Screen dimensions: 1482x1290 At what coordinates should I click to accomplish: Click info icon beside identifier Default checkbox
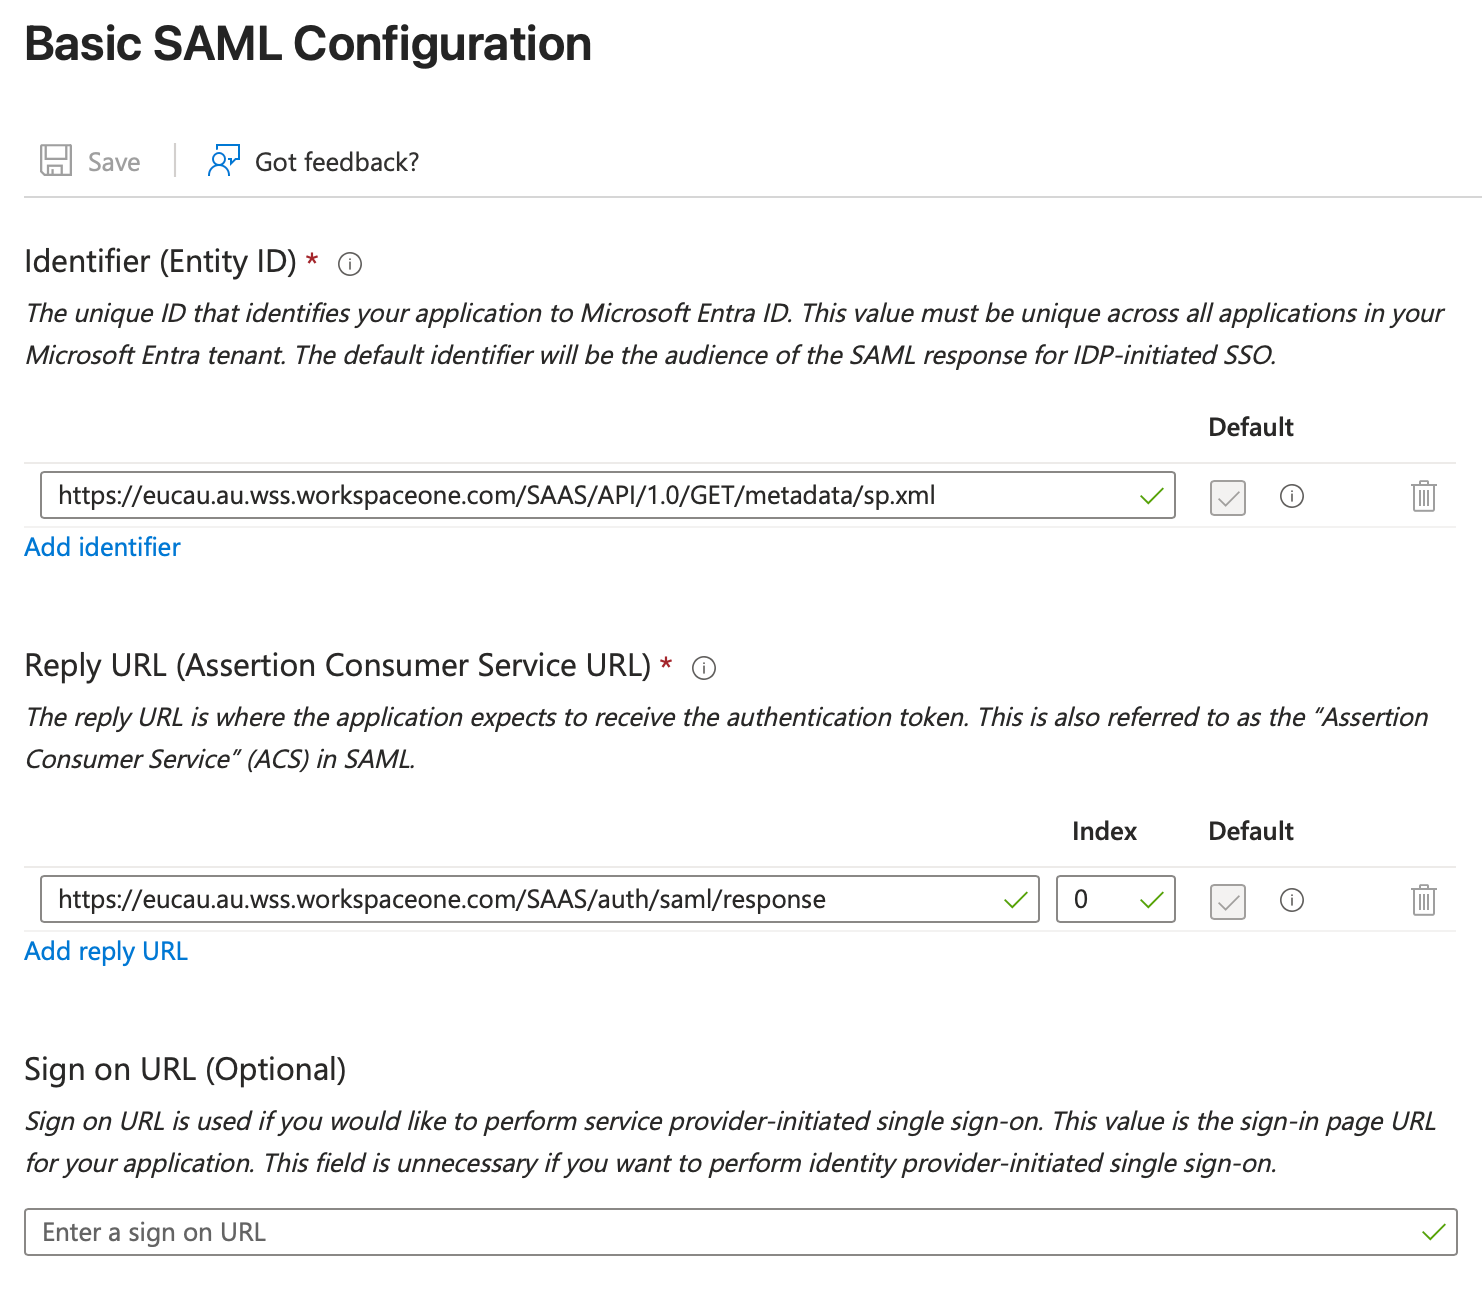tap(1292, 496)
